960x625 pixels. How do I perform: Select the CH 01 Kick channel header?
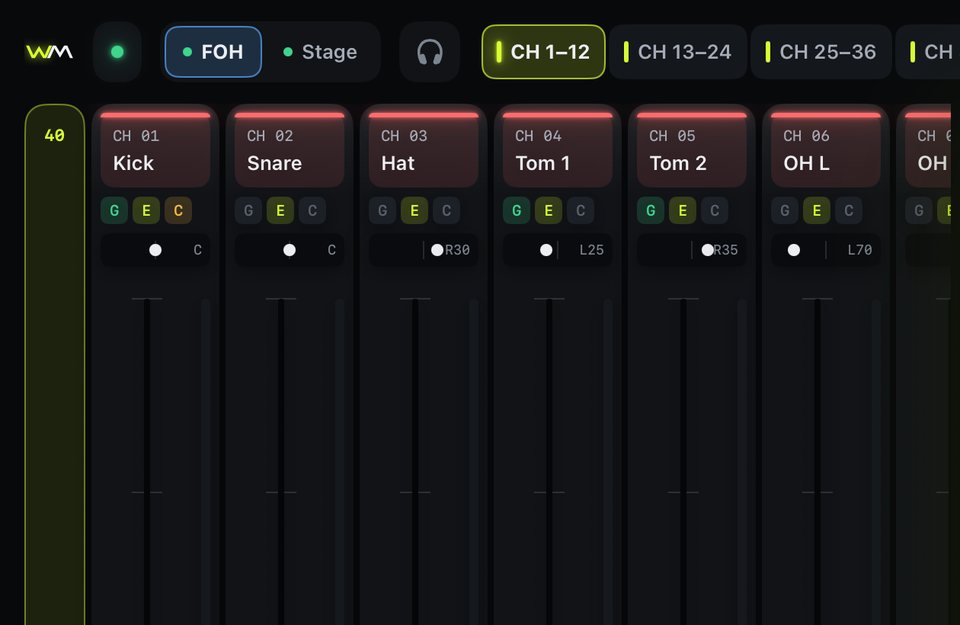156,150
